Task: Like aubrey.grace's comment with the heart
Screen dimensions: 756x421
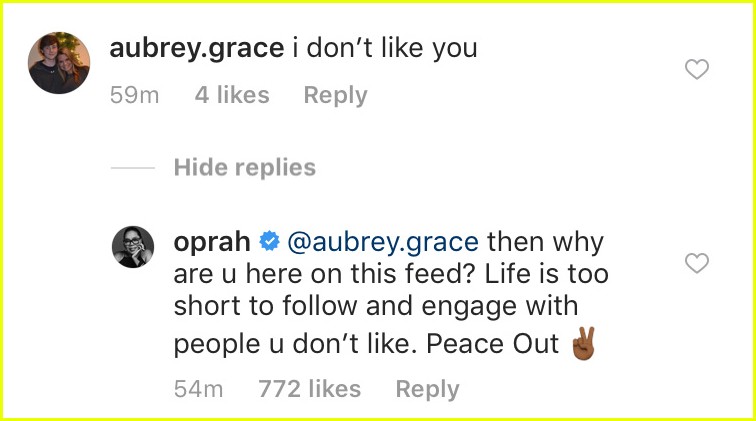Action: point(697,69)
